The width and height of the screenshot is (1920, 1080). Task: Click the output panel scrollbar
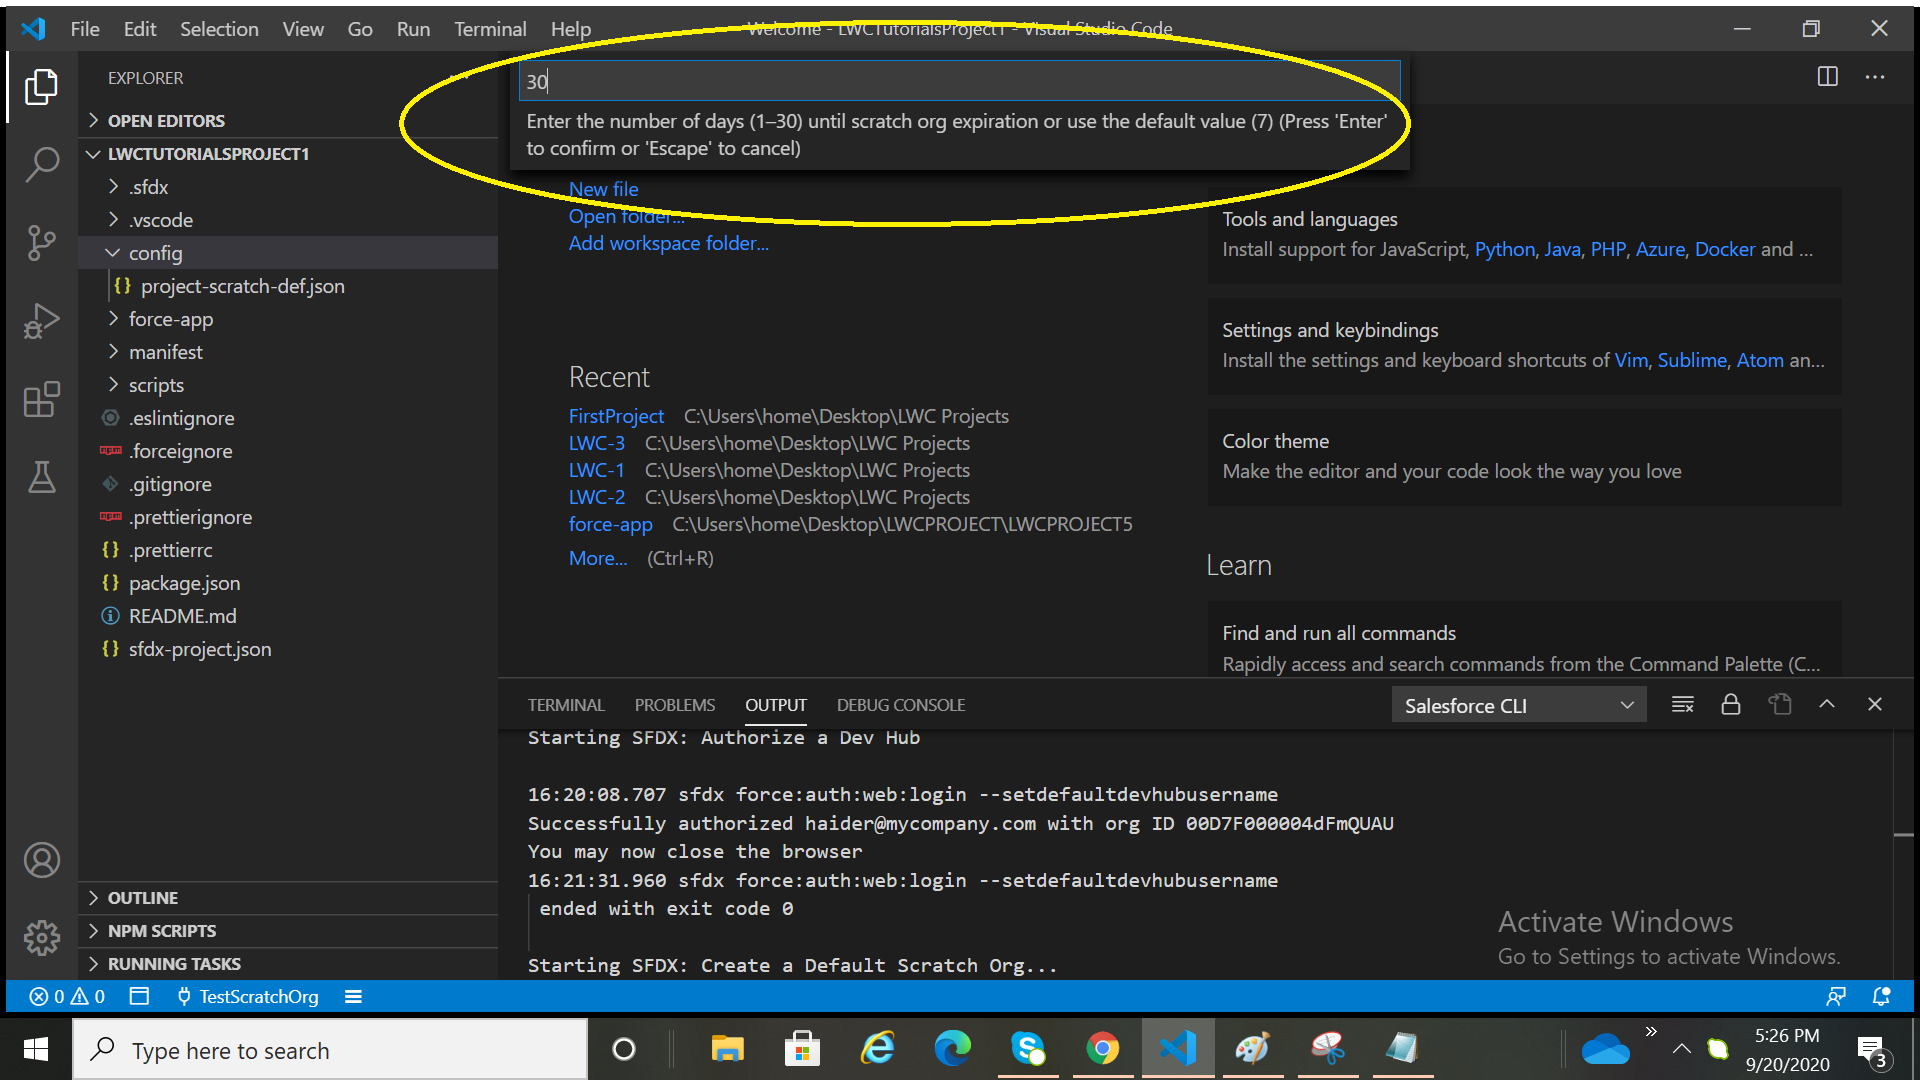pyautogui.click(x=1903, y=834)
